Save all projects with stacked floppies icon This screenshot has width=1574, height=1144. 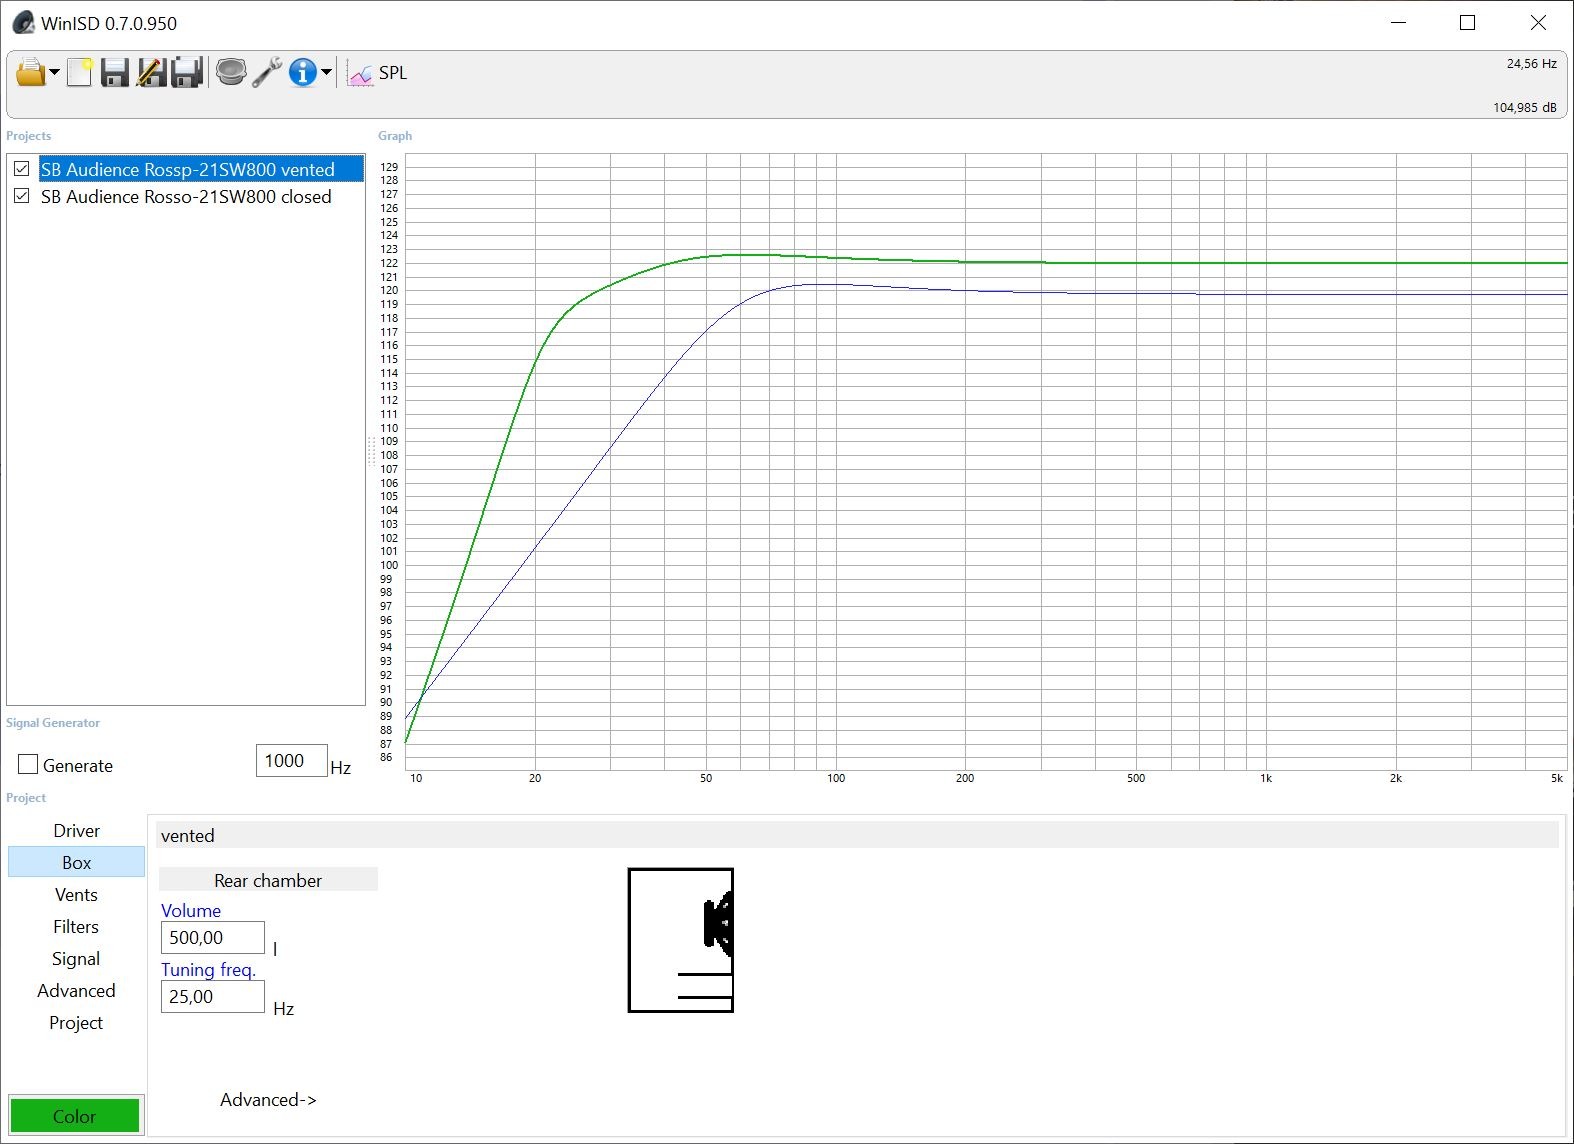point(187,72)
